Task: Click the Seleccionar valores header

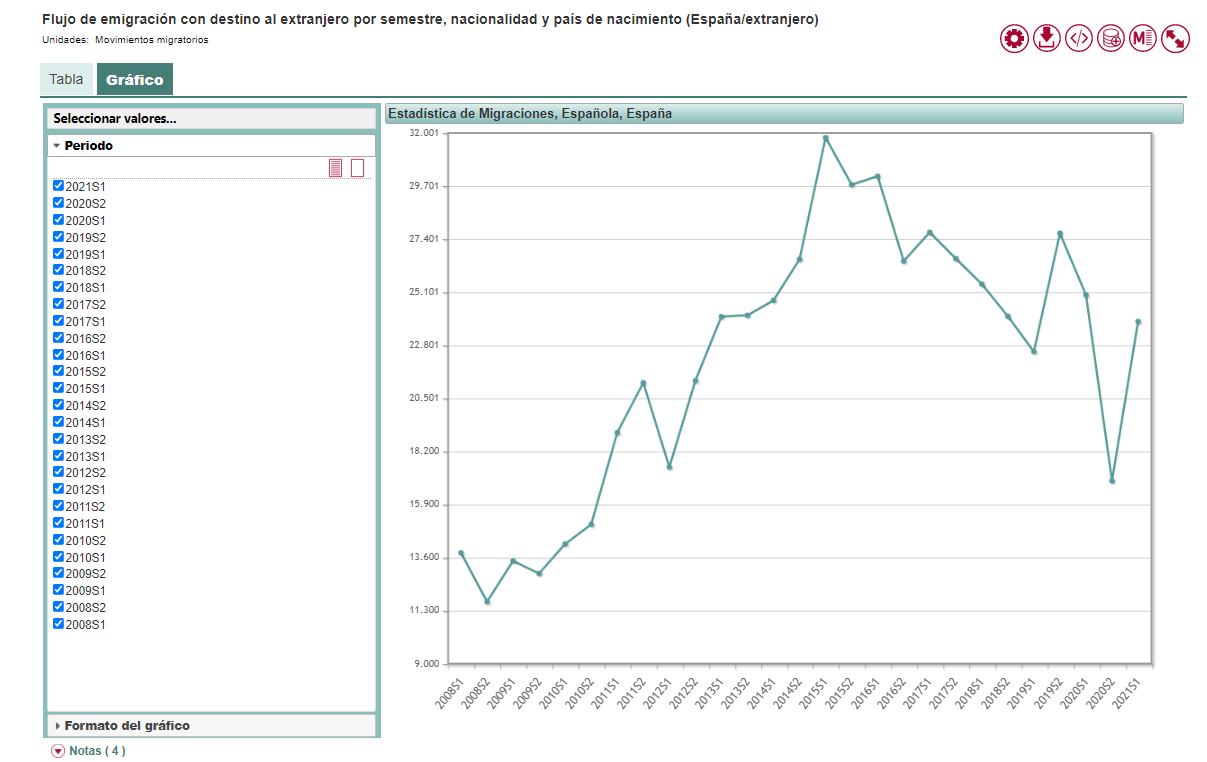Action: pyautogui.click(x=115, y=118)
